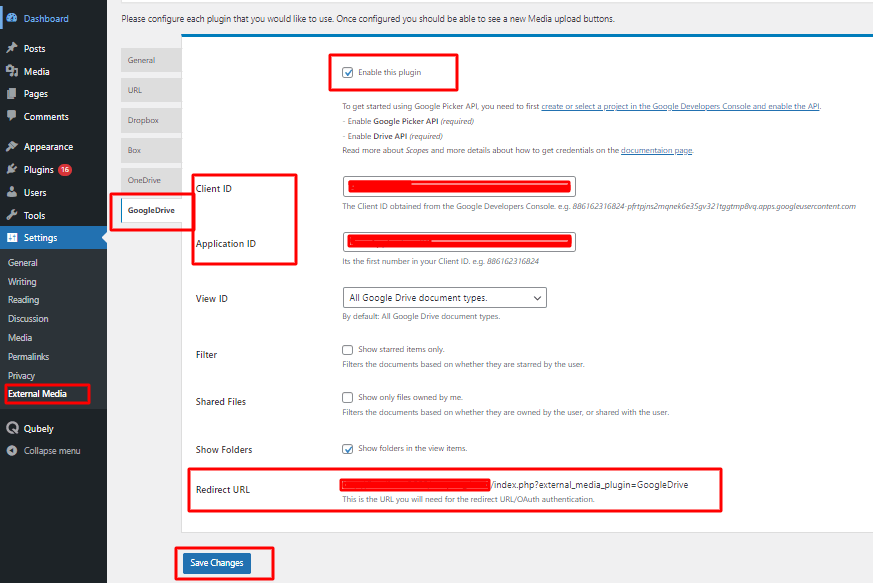Click the Settings sliders icon
The image size is (873, 583).
click(x=12, y=238)
